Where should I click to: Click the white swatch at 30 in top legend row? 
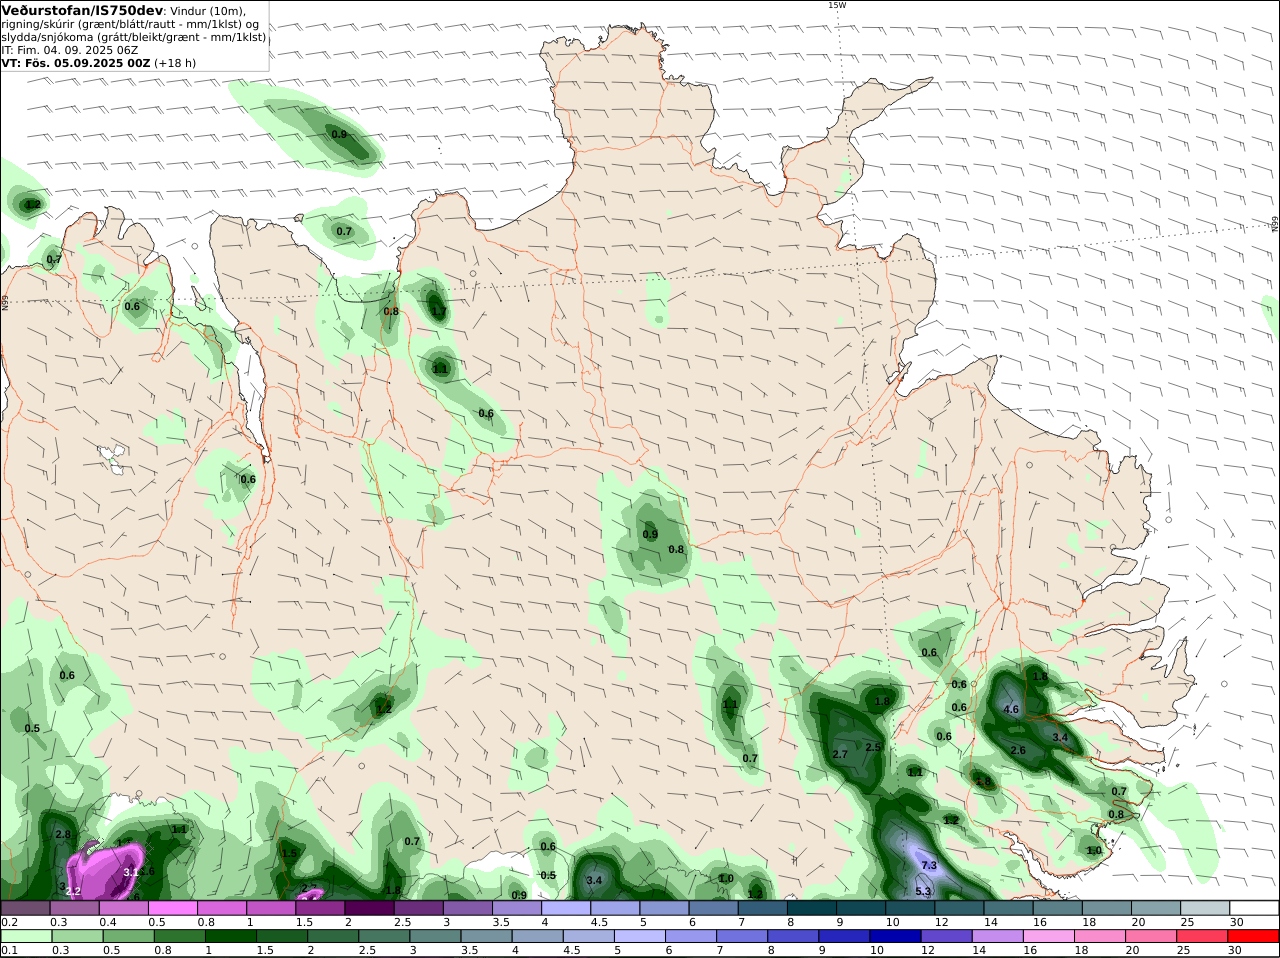(1255, 908)
